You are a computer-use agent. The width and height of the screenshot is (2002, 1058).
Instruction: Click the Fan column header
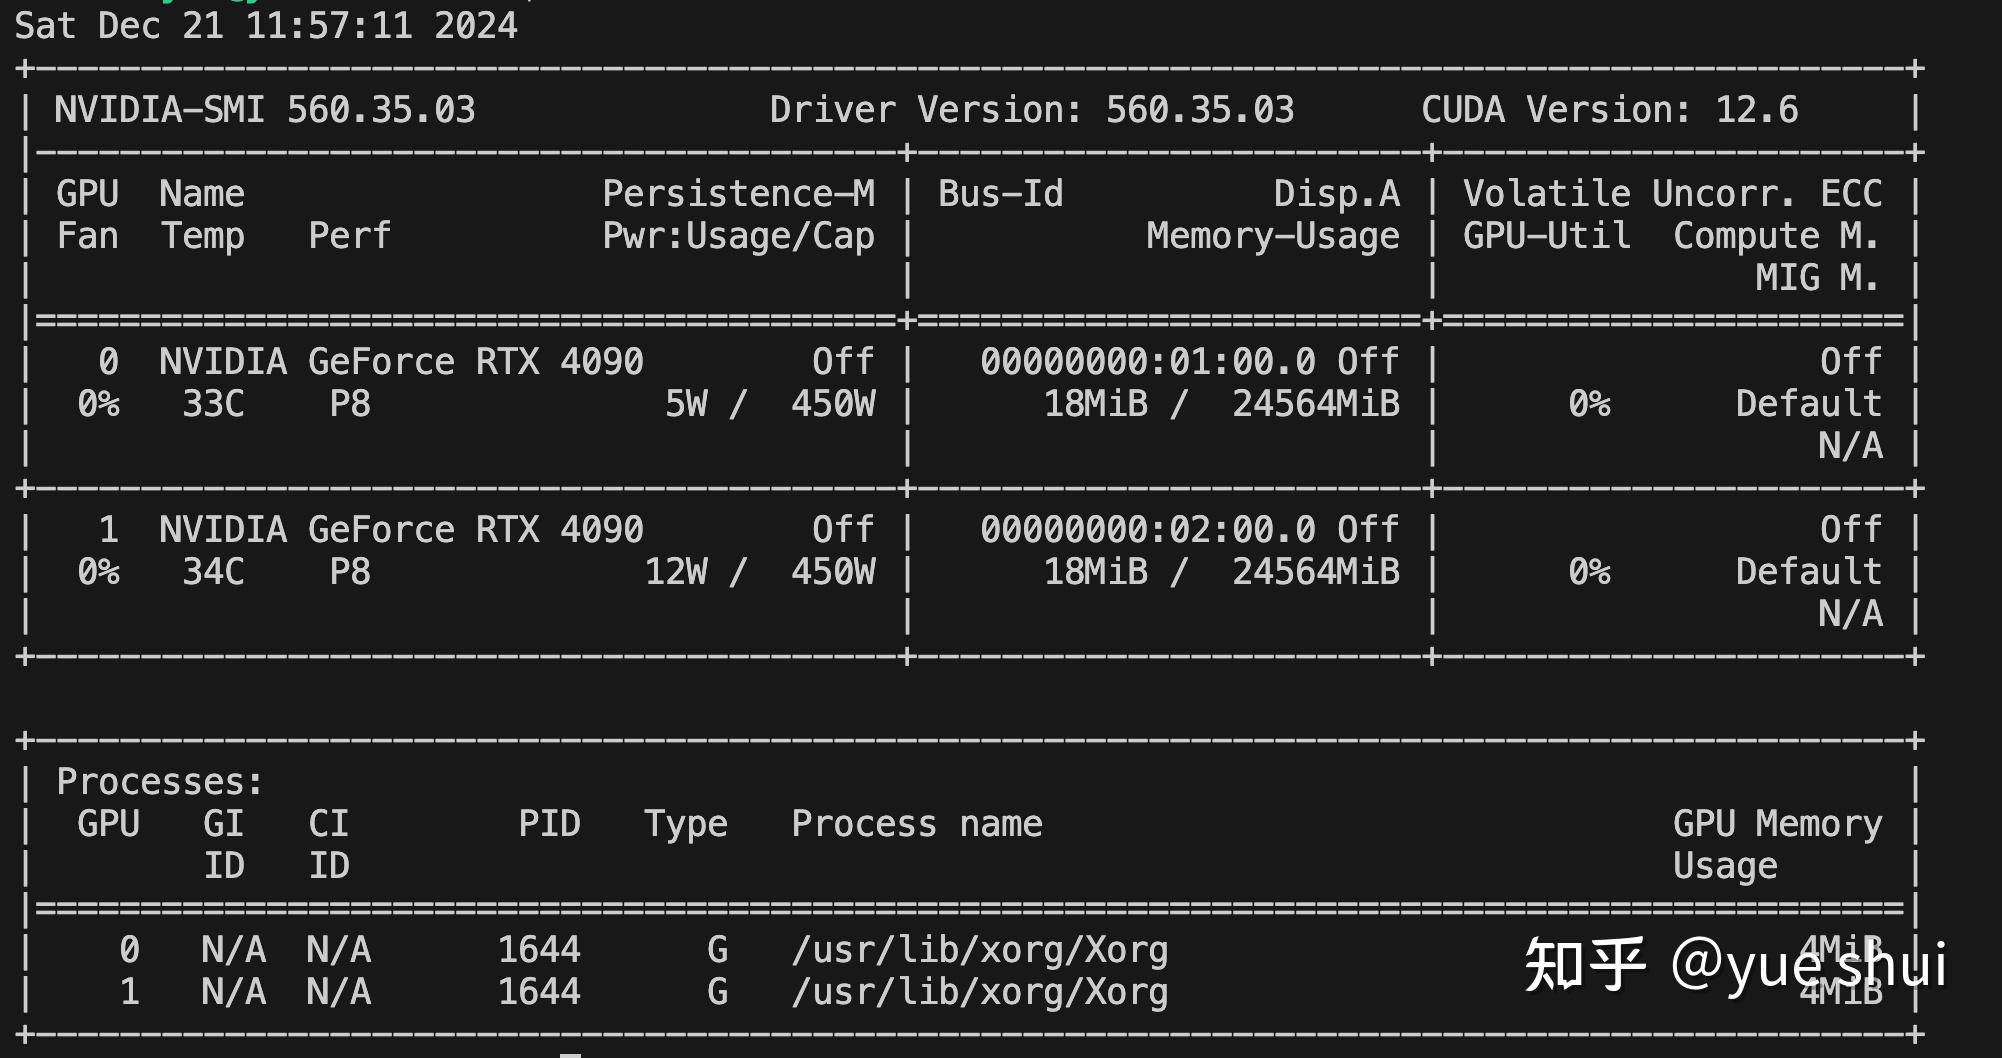pyautogui.click(x=87, y=235)
